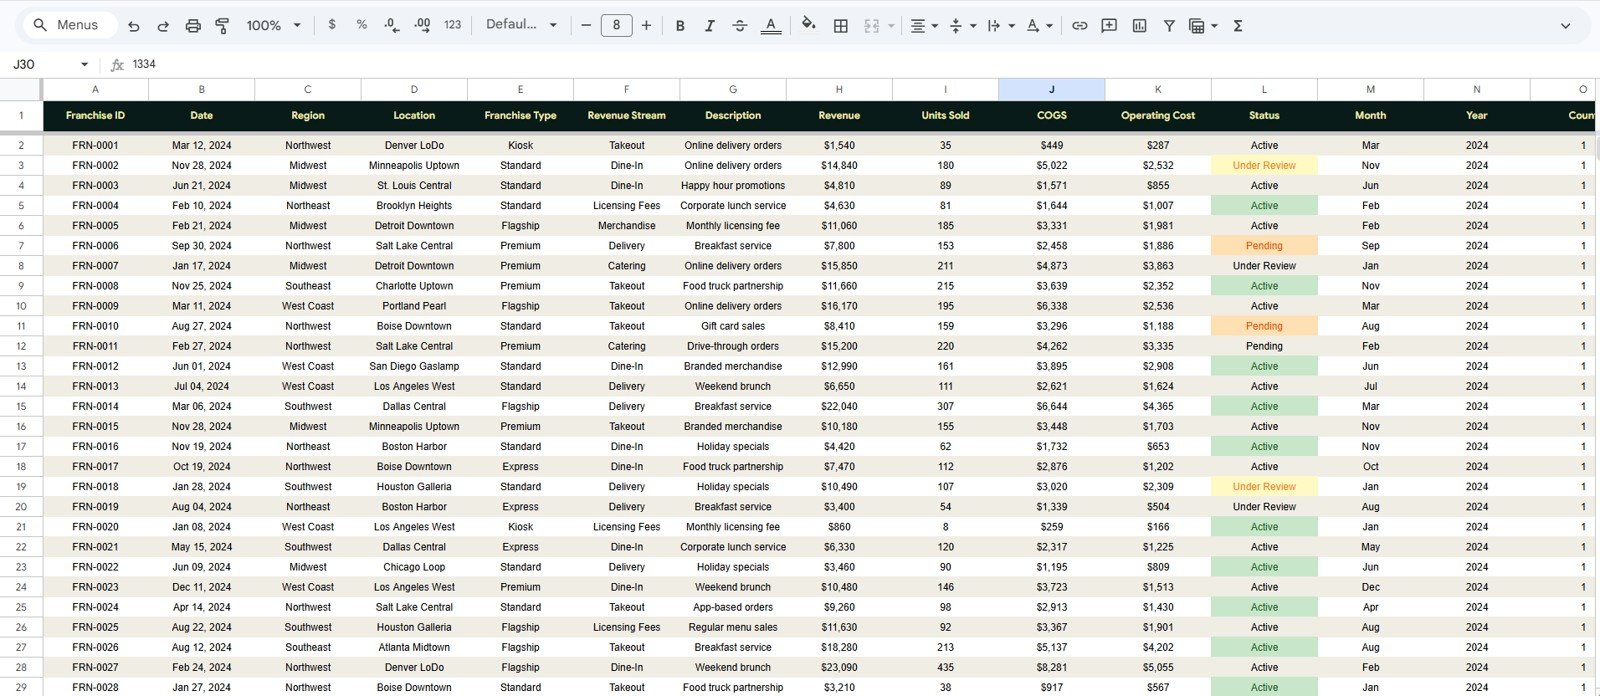Click the Gift card sales description
1600x696 pixels.
[x=733, y=326]
